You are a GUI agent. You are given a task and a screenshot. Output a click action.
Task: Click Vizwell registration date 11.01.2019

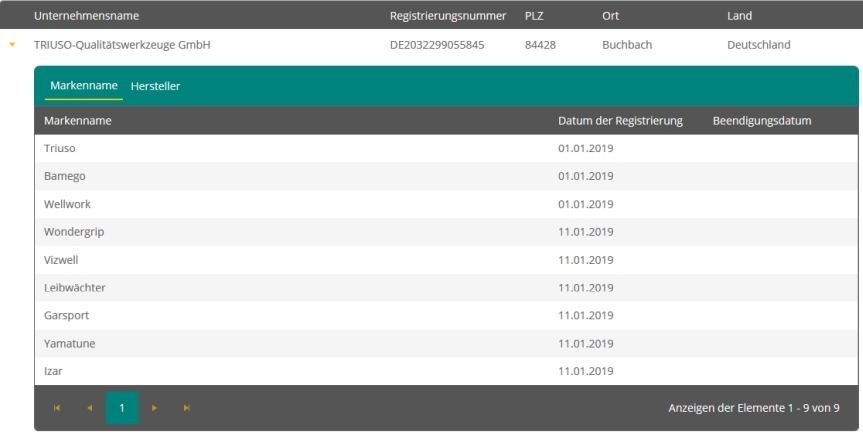586,260
